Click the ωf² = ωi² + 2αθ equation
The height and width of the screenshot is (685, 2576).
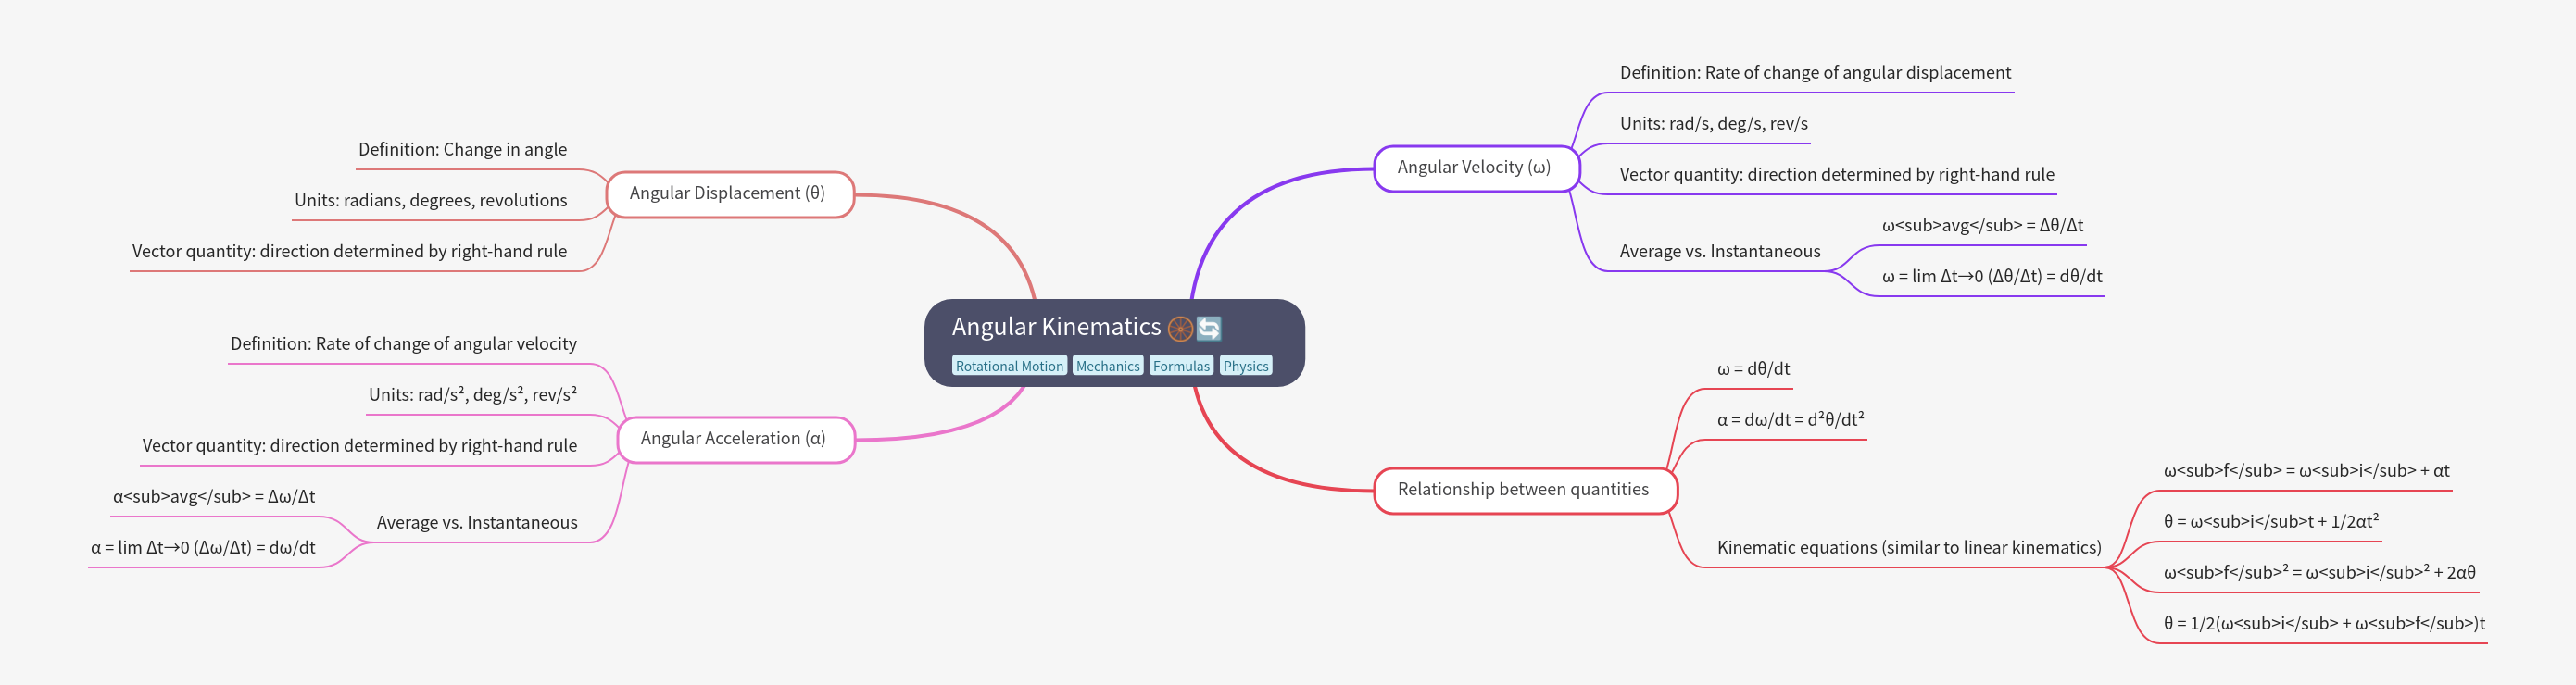(x=2320, y=573)
